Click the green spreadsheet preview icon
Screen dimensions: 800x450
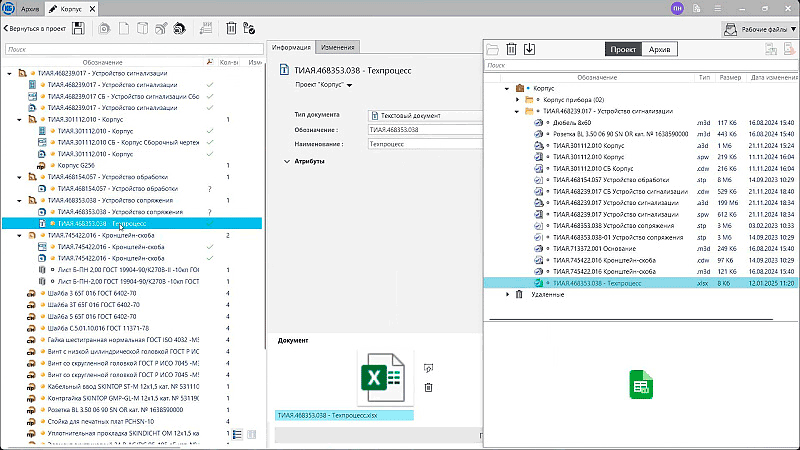[641, 385]
